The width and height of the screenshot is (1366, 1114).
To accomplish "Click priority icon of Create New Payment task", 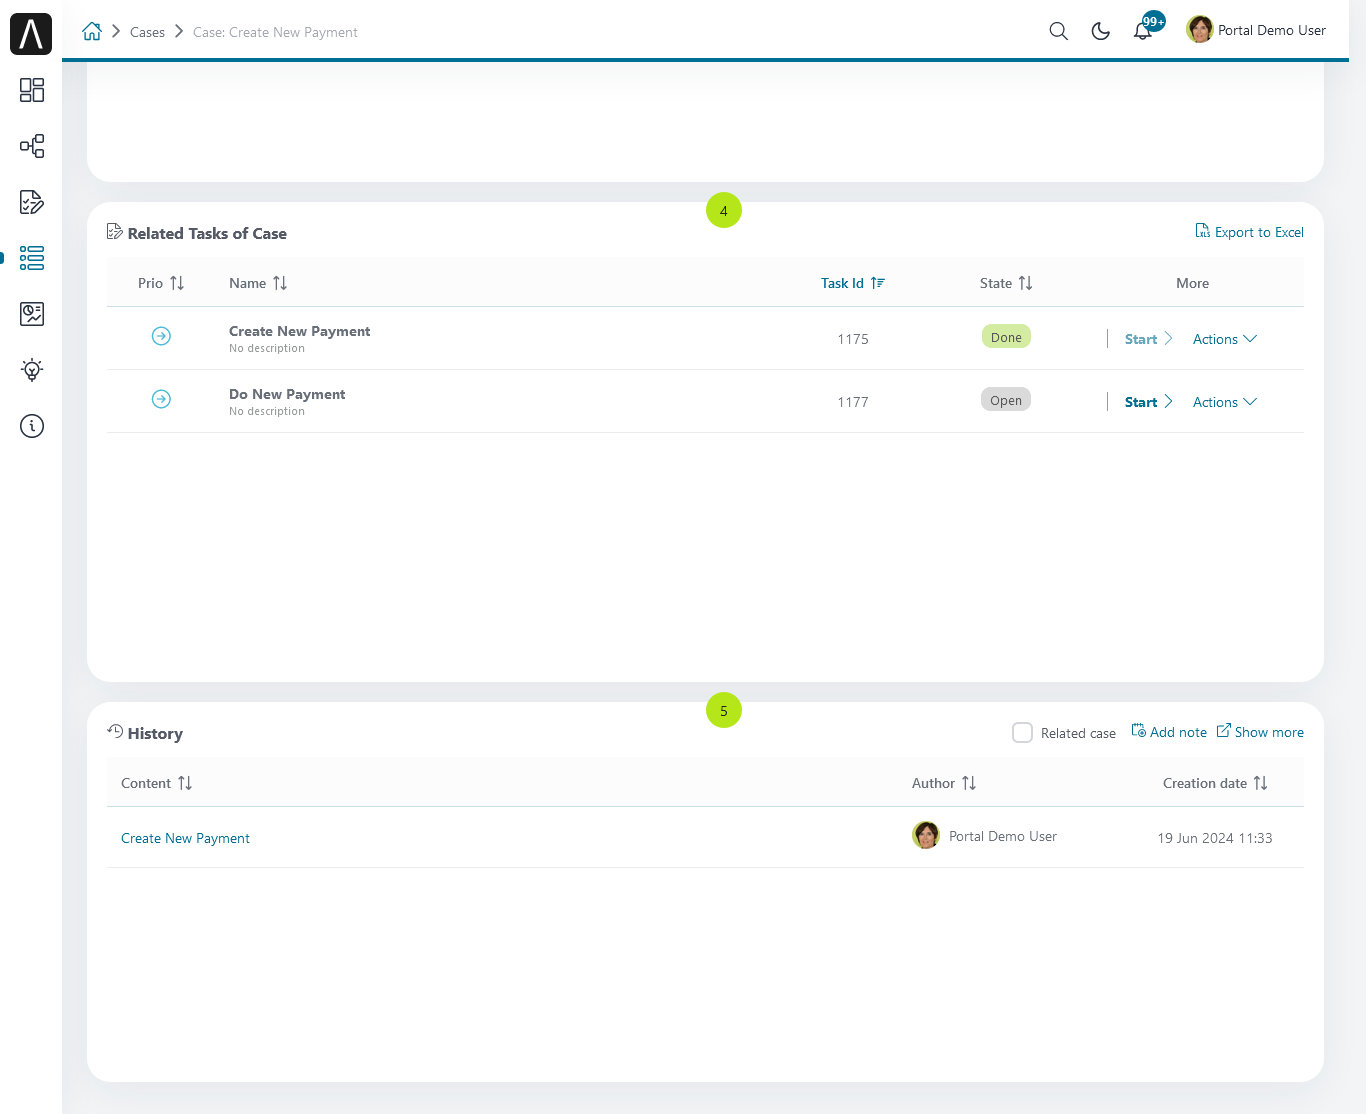I will [x=161, y=336].
